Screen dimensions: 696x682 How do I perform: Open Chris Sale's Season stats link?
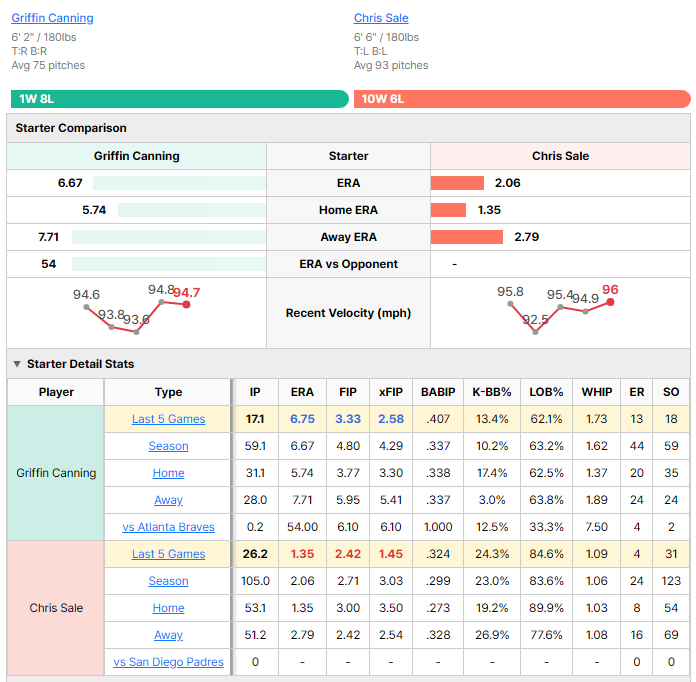pos(168,581)
